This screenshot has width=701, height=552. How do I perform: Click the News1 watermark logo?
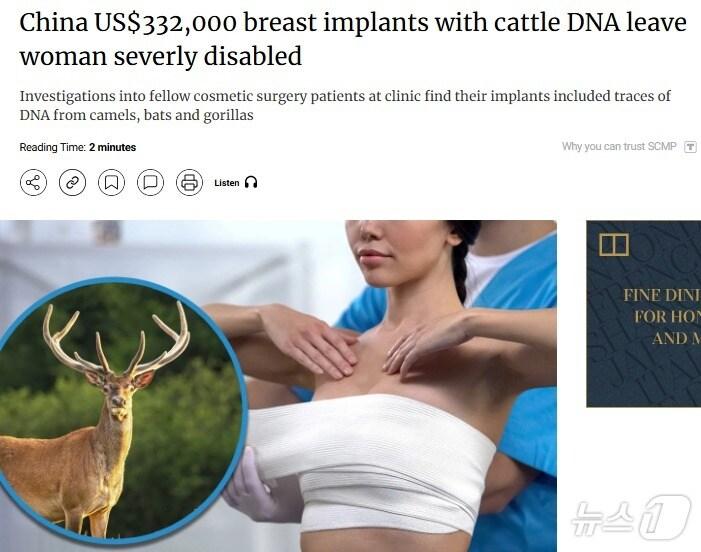(x=631, y=518)
